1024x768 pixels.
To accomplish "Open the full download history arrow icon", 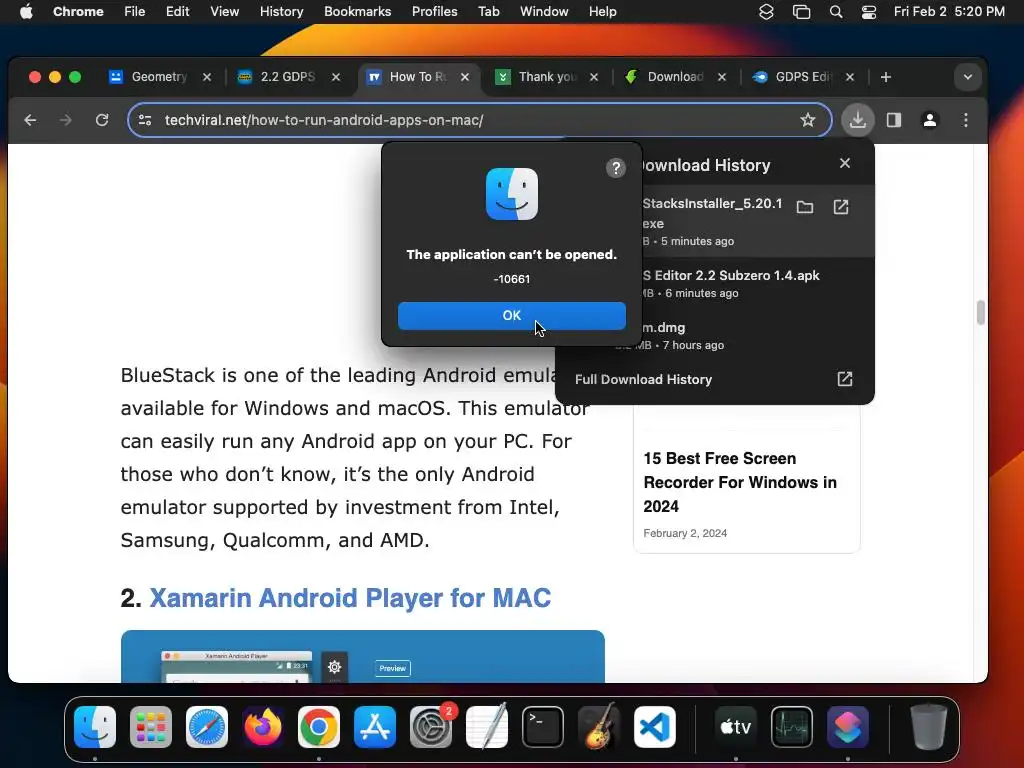I will (x=844, y=379).
